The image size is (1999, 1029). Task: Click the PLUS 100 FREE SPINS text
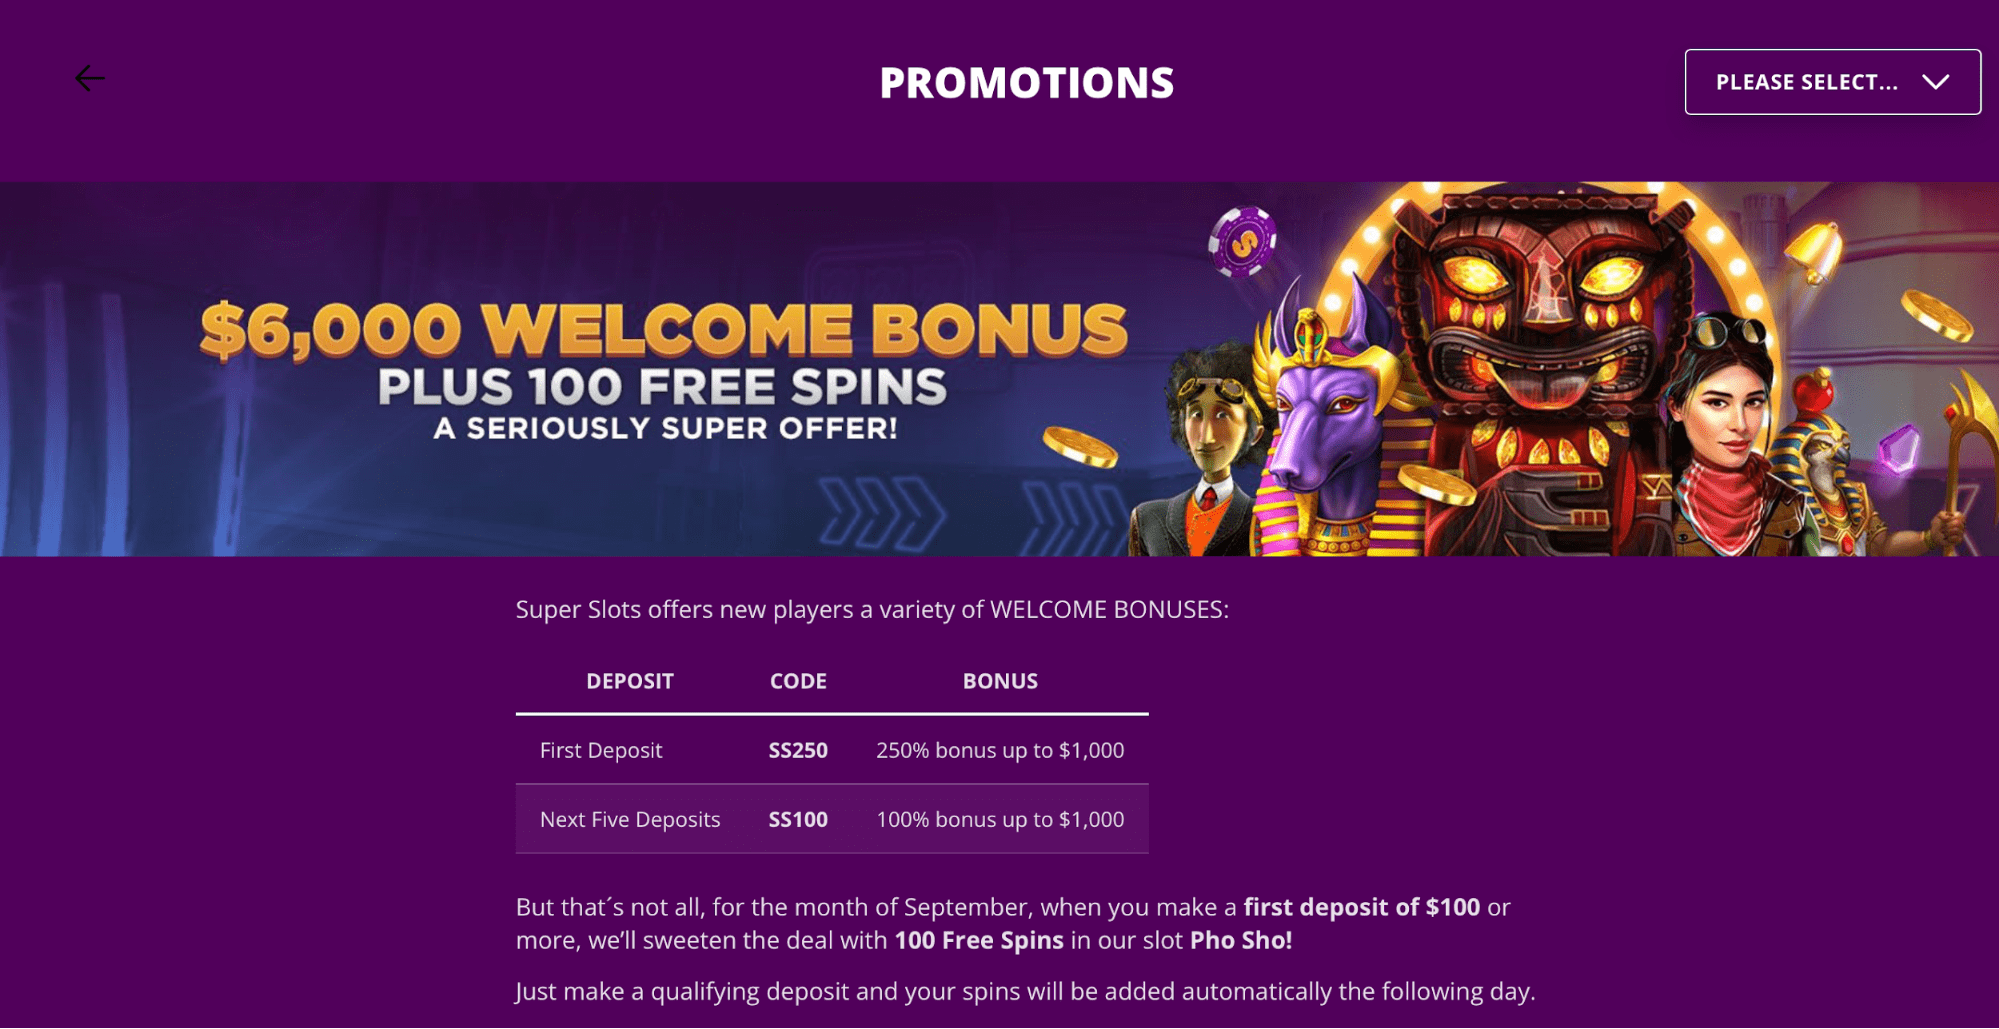click(x=662, y=387)
